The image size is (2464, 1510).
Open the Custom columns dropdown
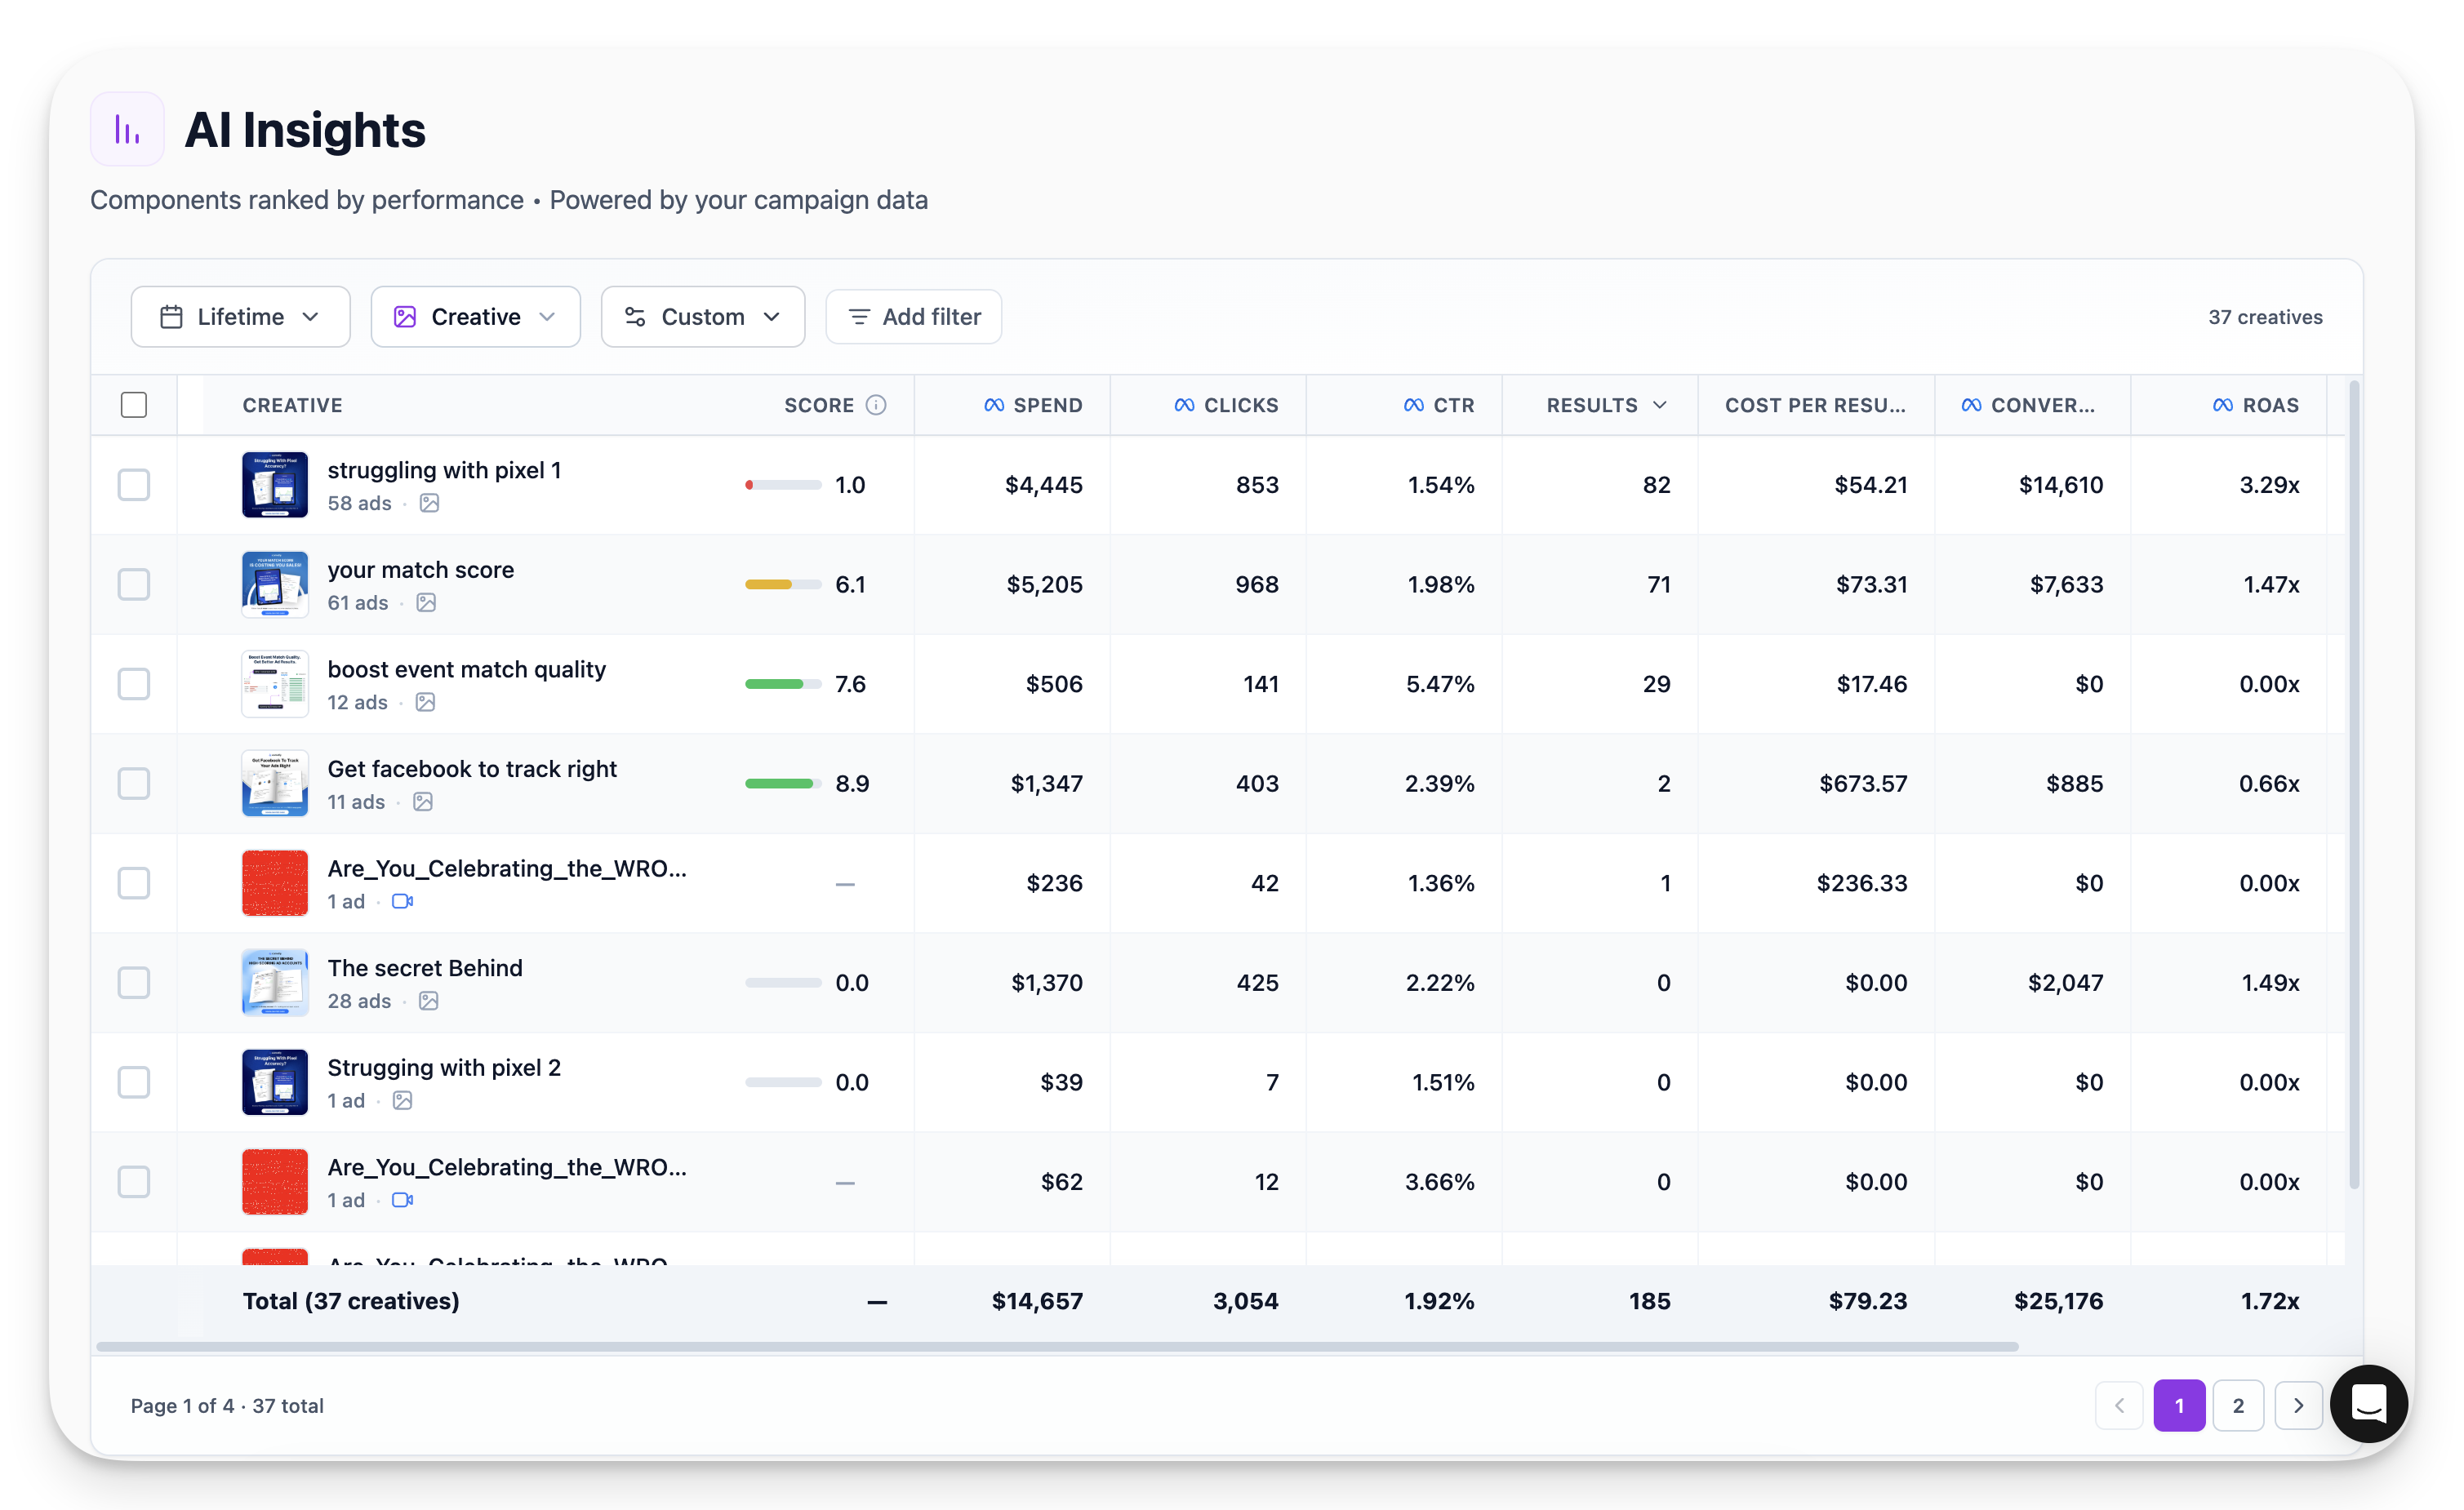click(702, 317)
